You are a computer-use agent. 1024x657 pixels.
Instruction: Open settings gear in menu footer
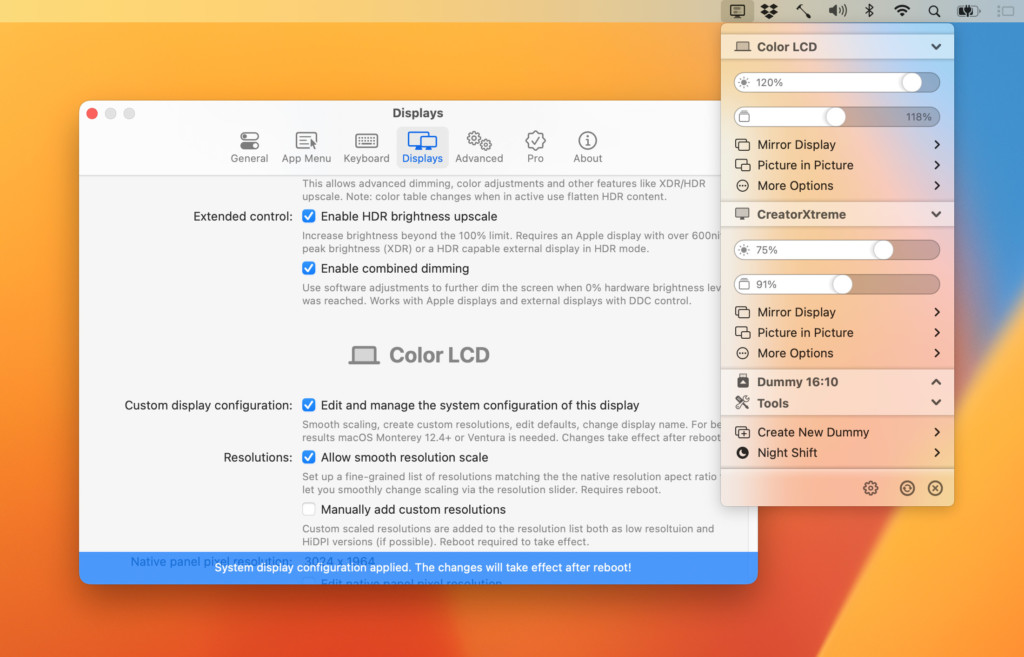click(871, 488)
